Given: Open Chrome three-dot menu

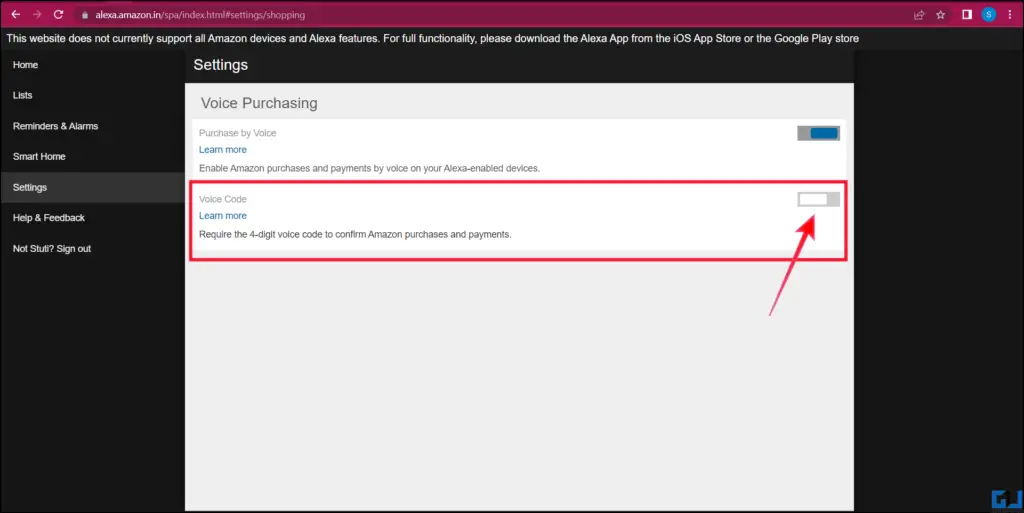Looking at the screenshot, I should coord(1010,14).
